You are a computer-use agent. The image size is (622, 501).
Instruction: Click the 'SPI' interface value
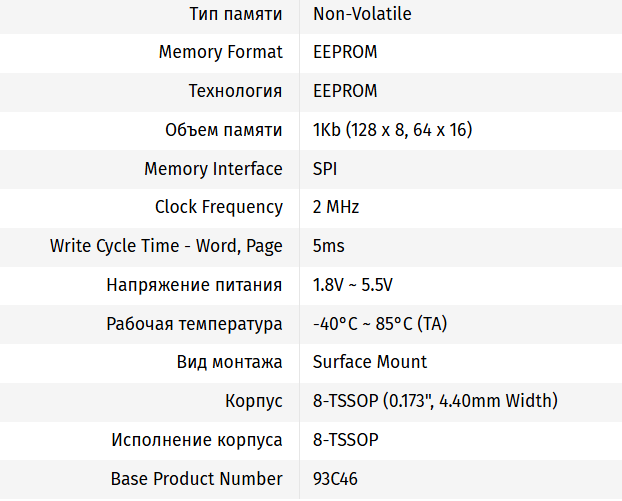click(x=325, y=169)
